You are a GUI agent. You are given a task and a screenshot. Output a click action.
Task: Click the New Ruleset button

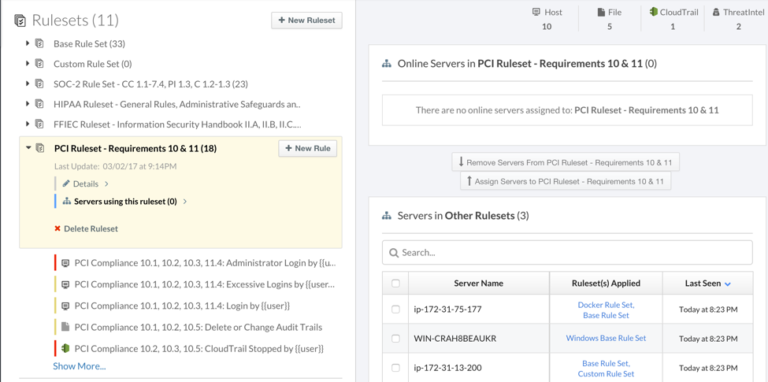tap(307, 21)
